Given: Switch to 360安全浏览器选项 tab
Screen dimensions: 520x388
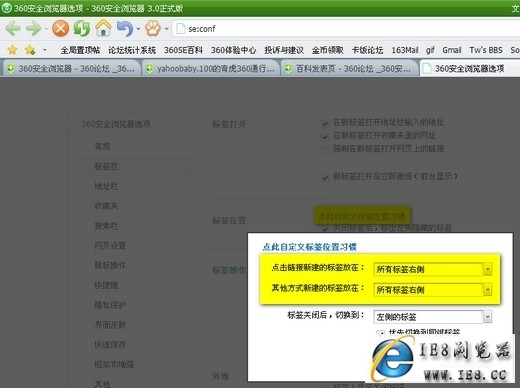Looking at the screenshot, I should coord(470,68).
